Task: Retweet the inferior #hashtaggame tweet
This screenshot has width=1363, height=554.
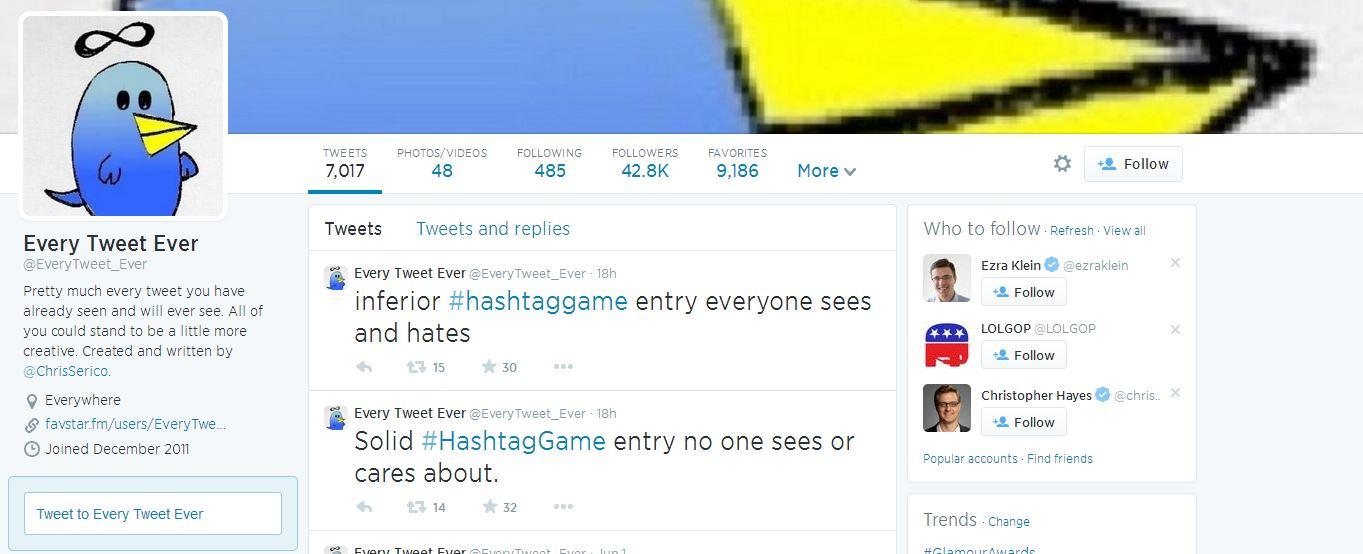Action: tap(416, 367)
